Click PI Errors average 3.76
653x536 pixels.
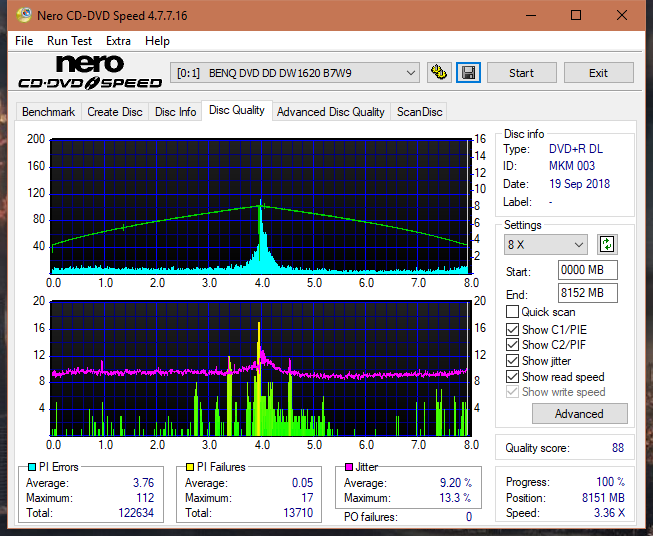(x=144, y=483)
